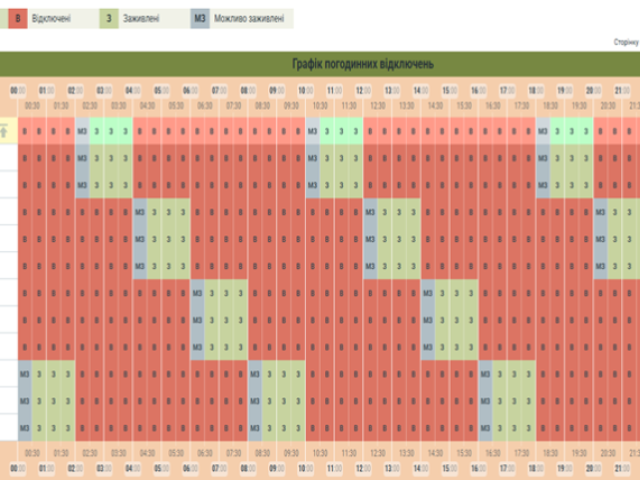Click the 'Заживлені' legend label
Screen dimensions: 640x480
[147, 18]
